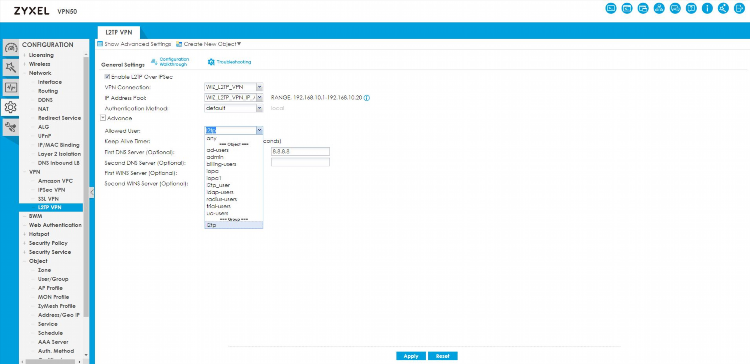The width and height of the screenshot is (750, 364).
Task: Open AAA Server under Object
Action: (53, 342)
